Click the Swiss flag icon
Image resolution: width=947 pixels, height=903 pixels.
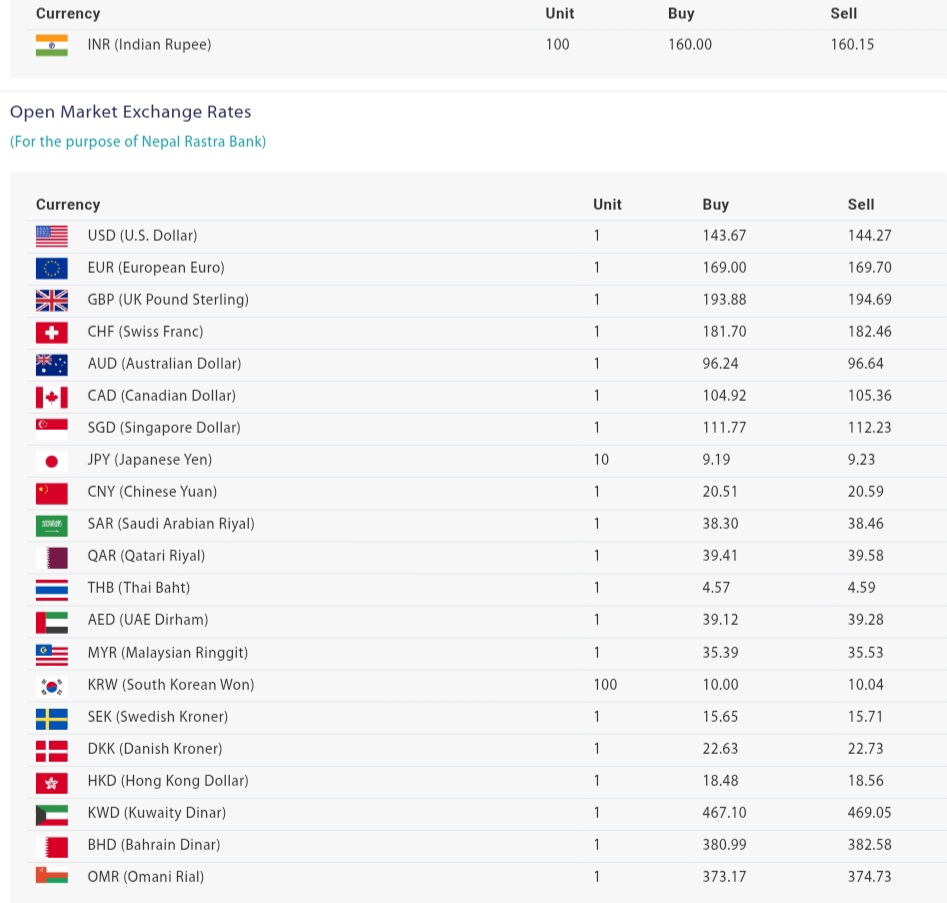(x=52, y=332)
